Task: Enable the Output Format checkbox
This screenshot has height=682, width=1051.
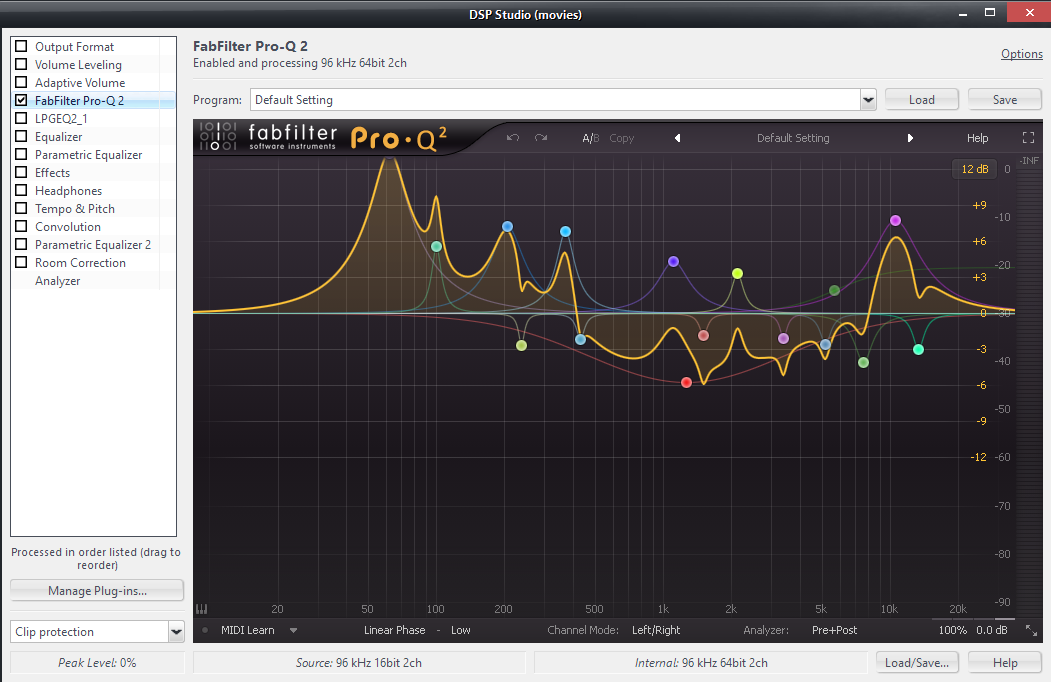Action: 21,46
